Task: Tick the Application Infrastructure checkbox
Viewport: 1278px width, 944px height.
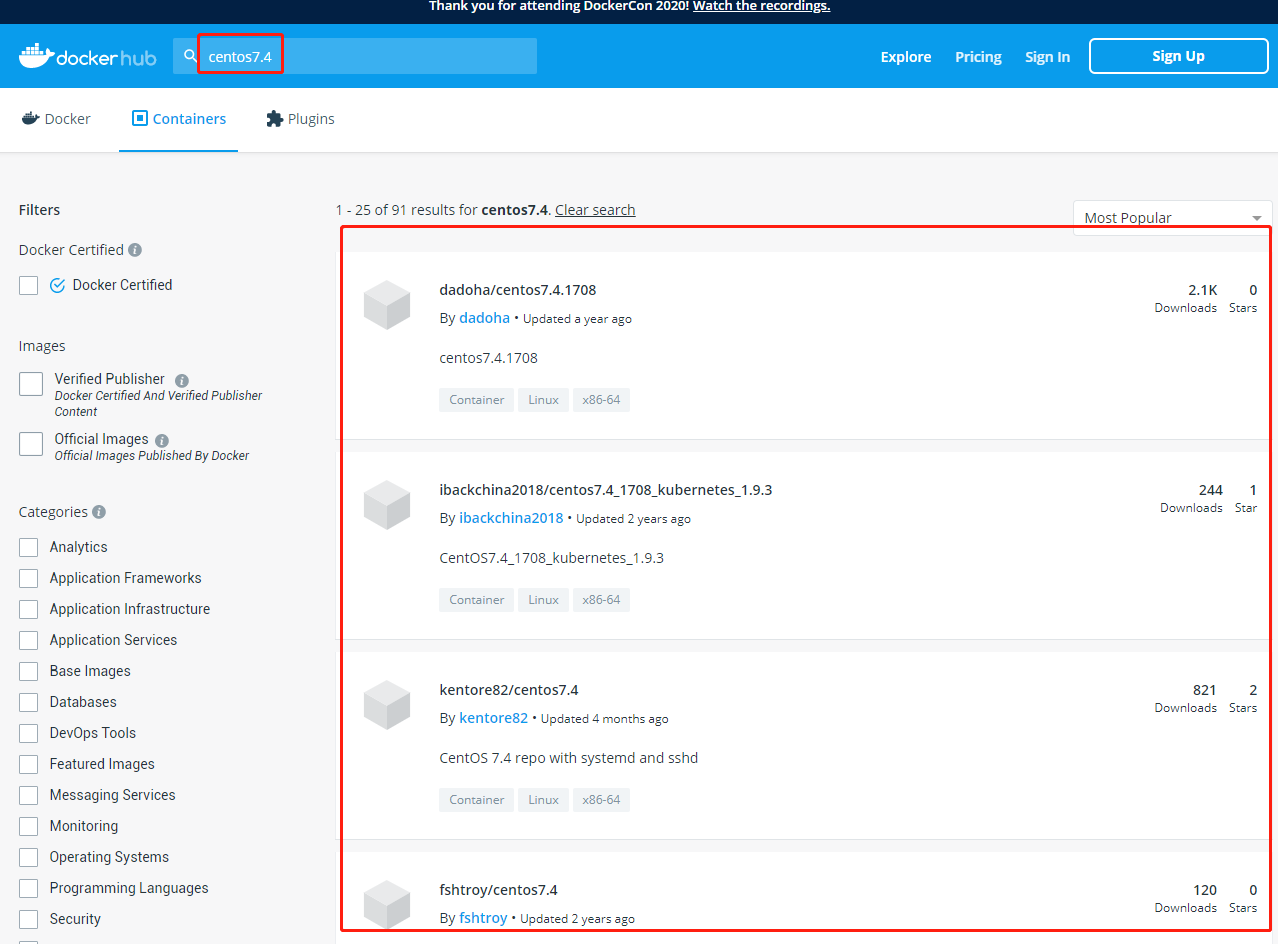Action: pyautogui.click(x=29, y=609)
